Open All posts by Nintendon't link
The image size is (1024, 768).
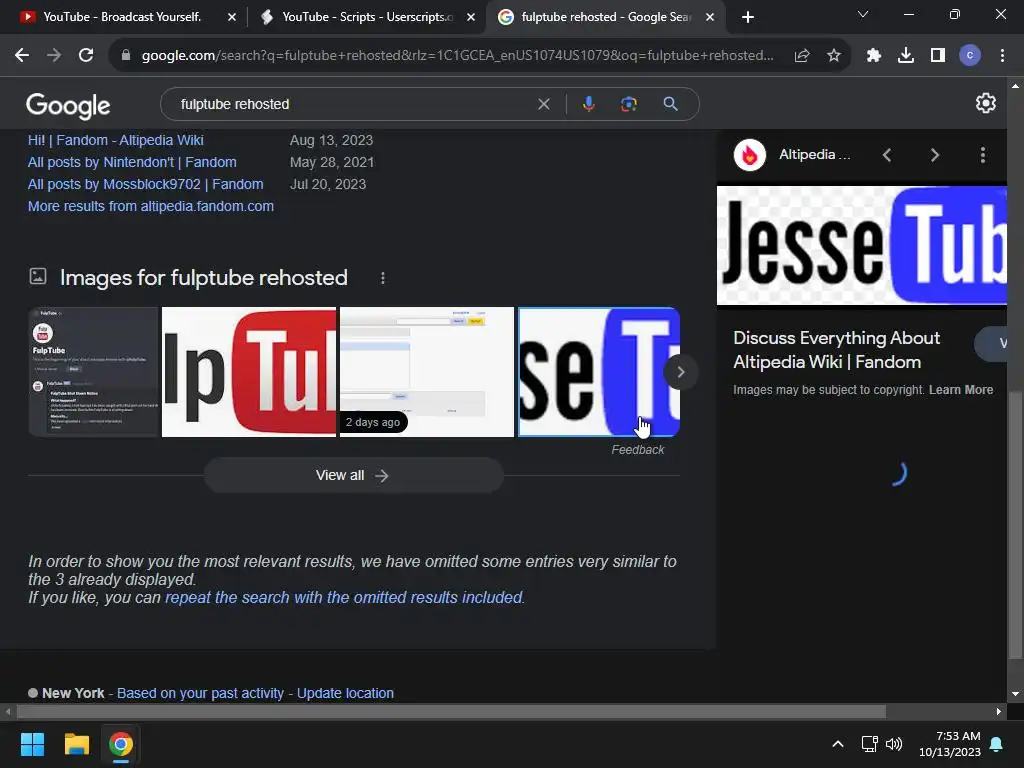132,162
